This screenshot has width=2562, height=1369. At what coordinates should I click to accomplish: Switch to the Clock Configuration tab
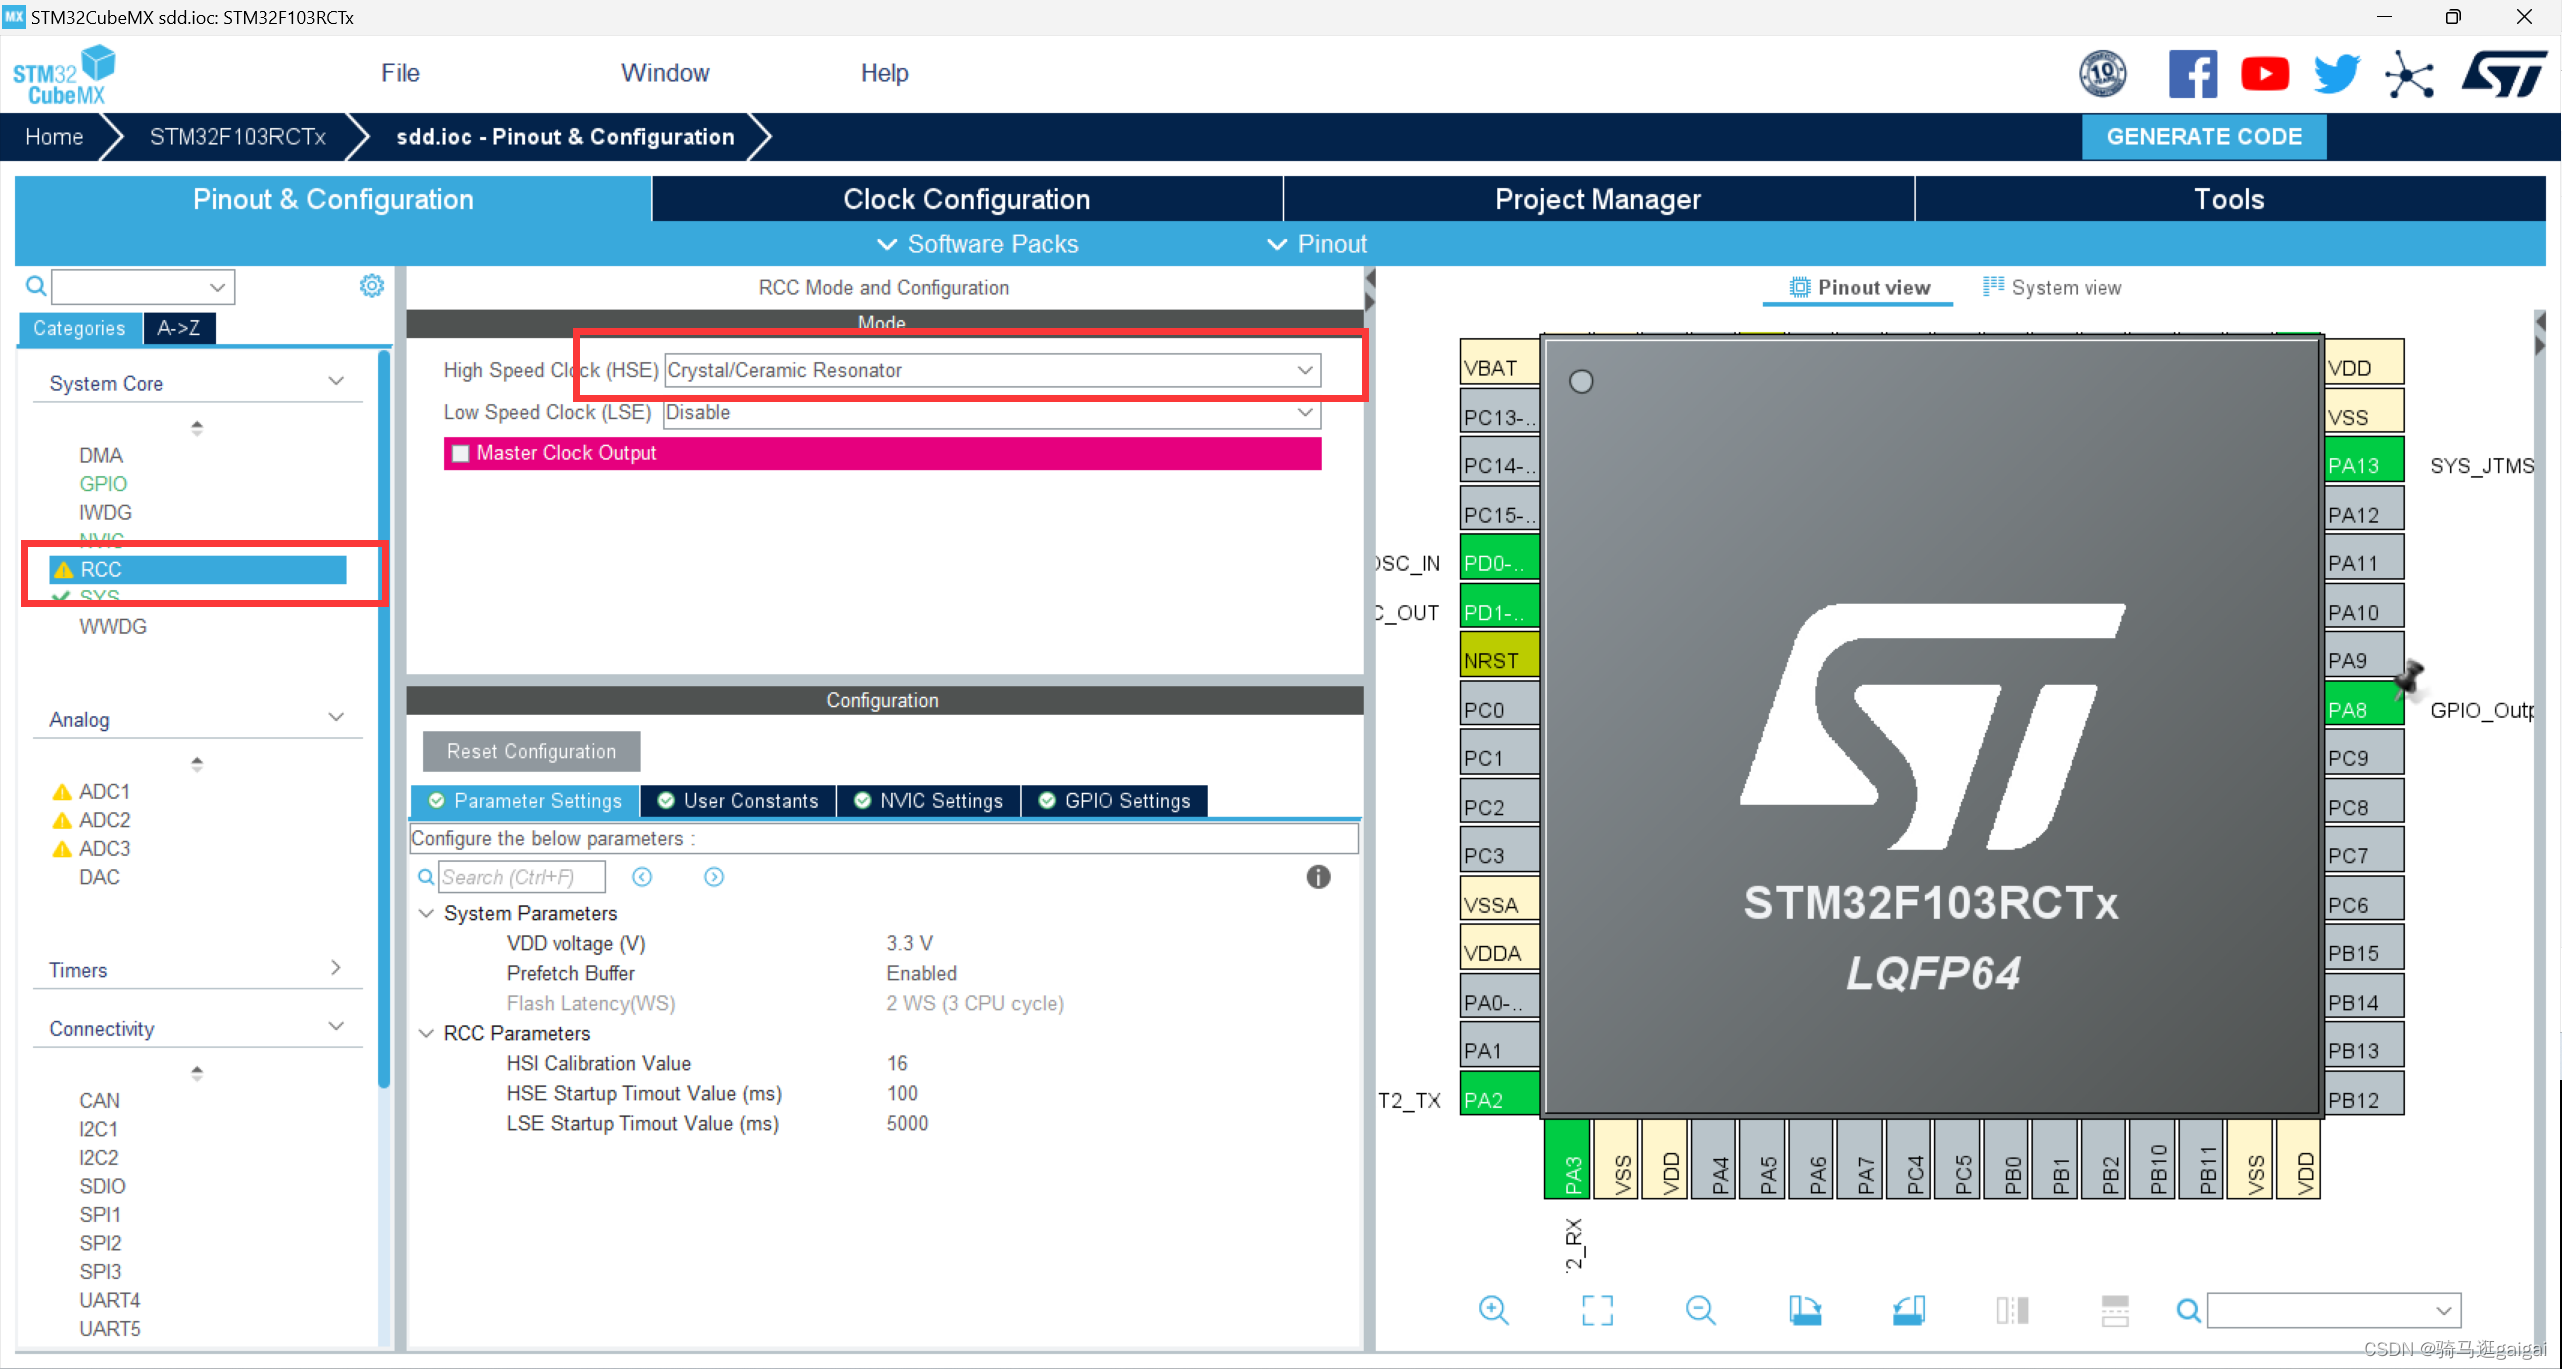point(966,199)
